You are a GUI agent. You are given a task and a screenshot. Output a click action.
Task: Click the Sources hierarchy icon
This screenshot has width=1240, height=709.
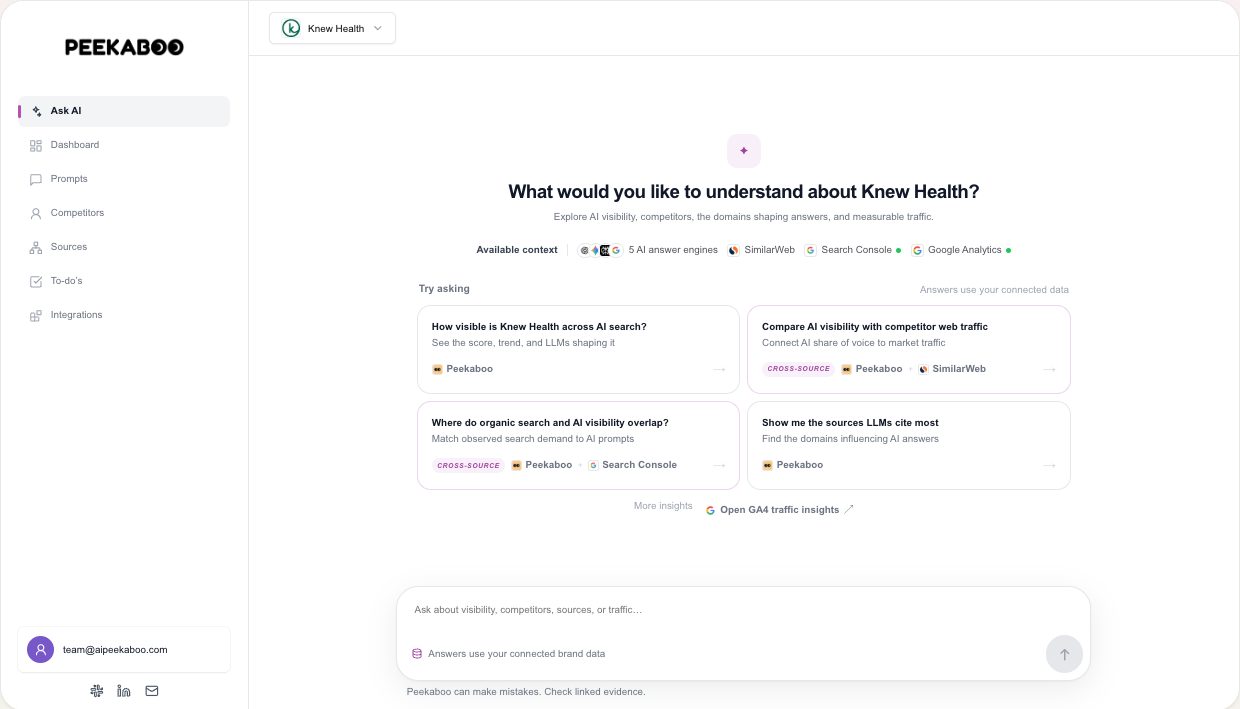click(x=36, y=247)
